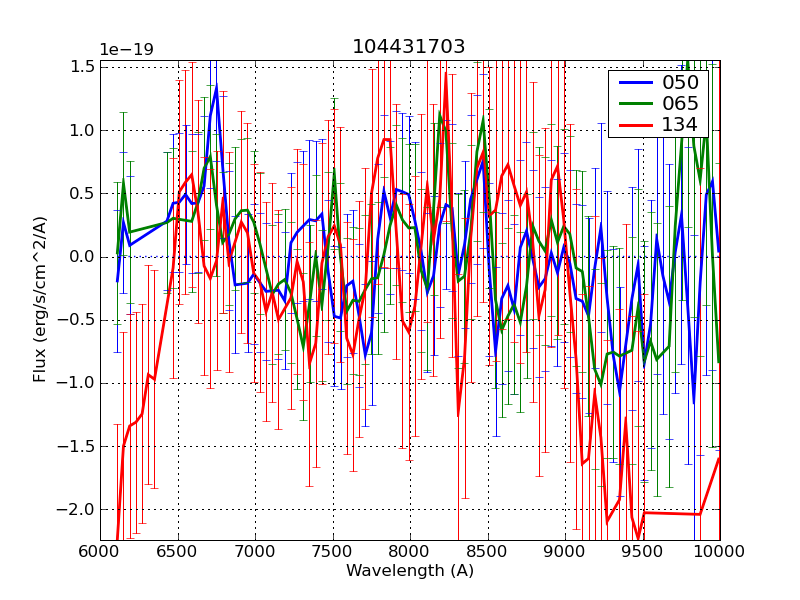Click the 7000 x-axis tick label

coord(255,551)
